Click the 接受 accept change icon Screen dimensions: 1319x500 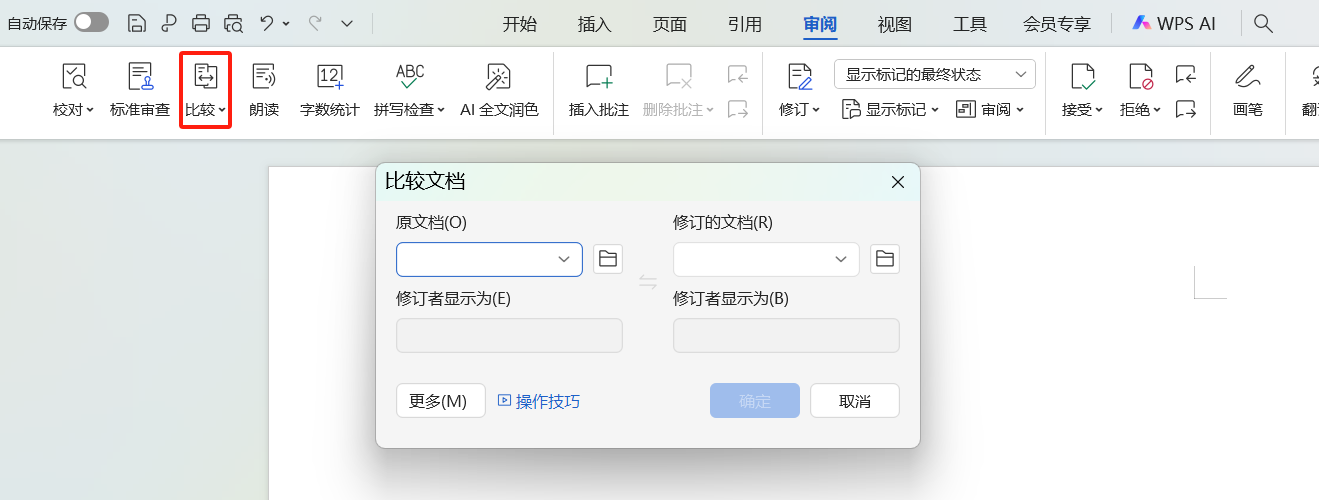pos(1082,76)
